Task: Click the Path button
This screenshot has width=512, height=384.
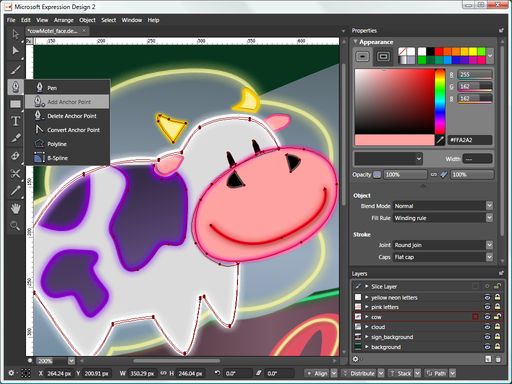Action: point(436,373)
